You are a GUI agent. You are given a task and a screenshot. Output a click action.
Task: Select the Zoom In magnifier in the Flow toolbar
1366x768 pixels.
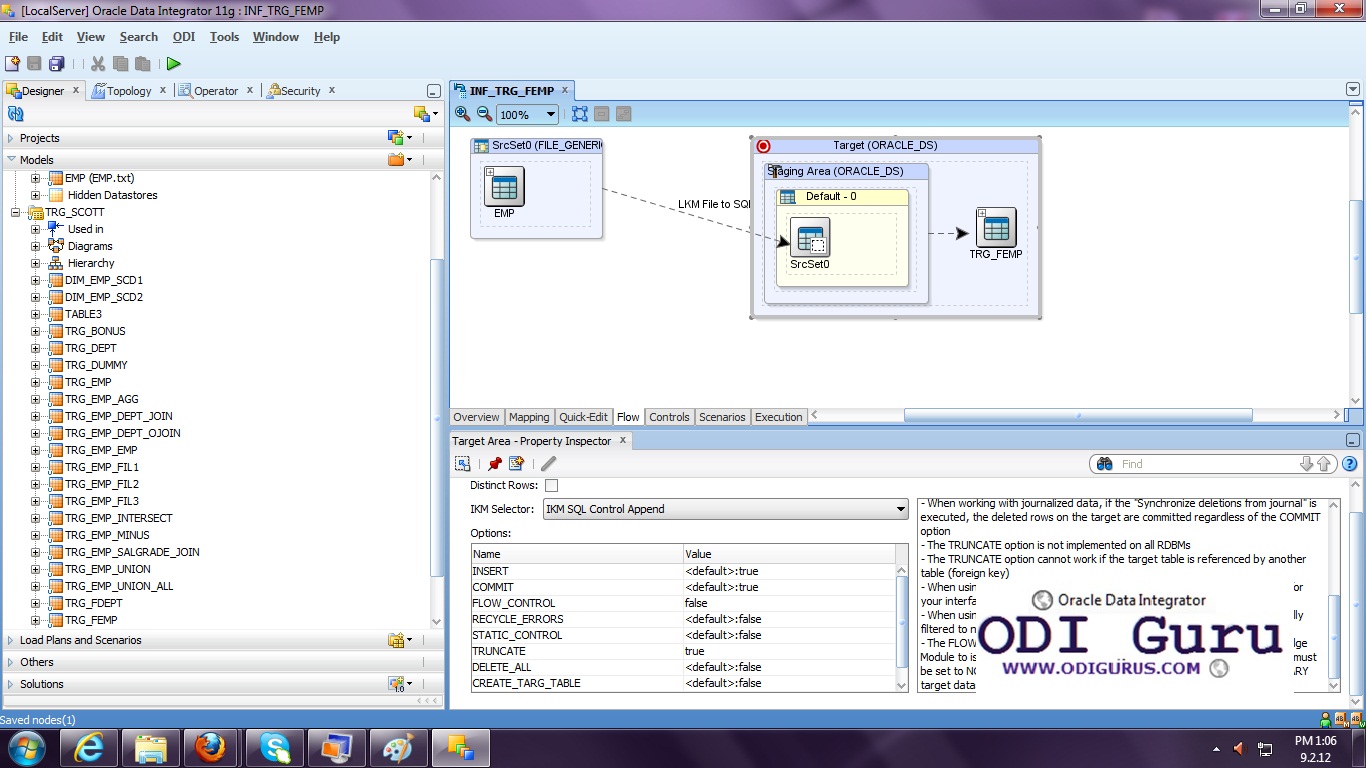461,113
